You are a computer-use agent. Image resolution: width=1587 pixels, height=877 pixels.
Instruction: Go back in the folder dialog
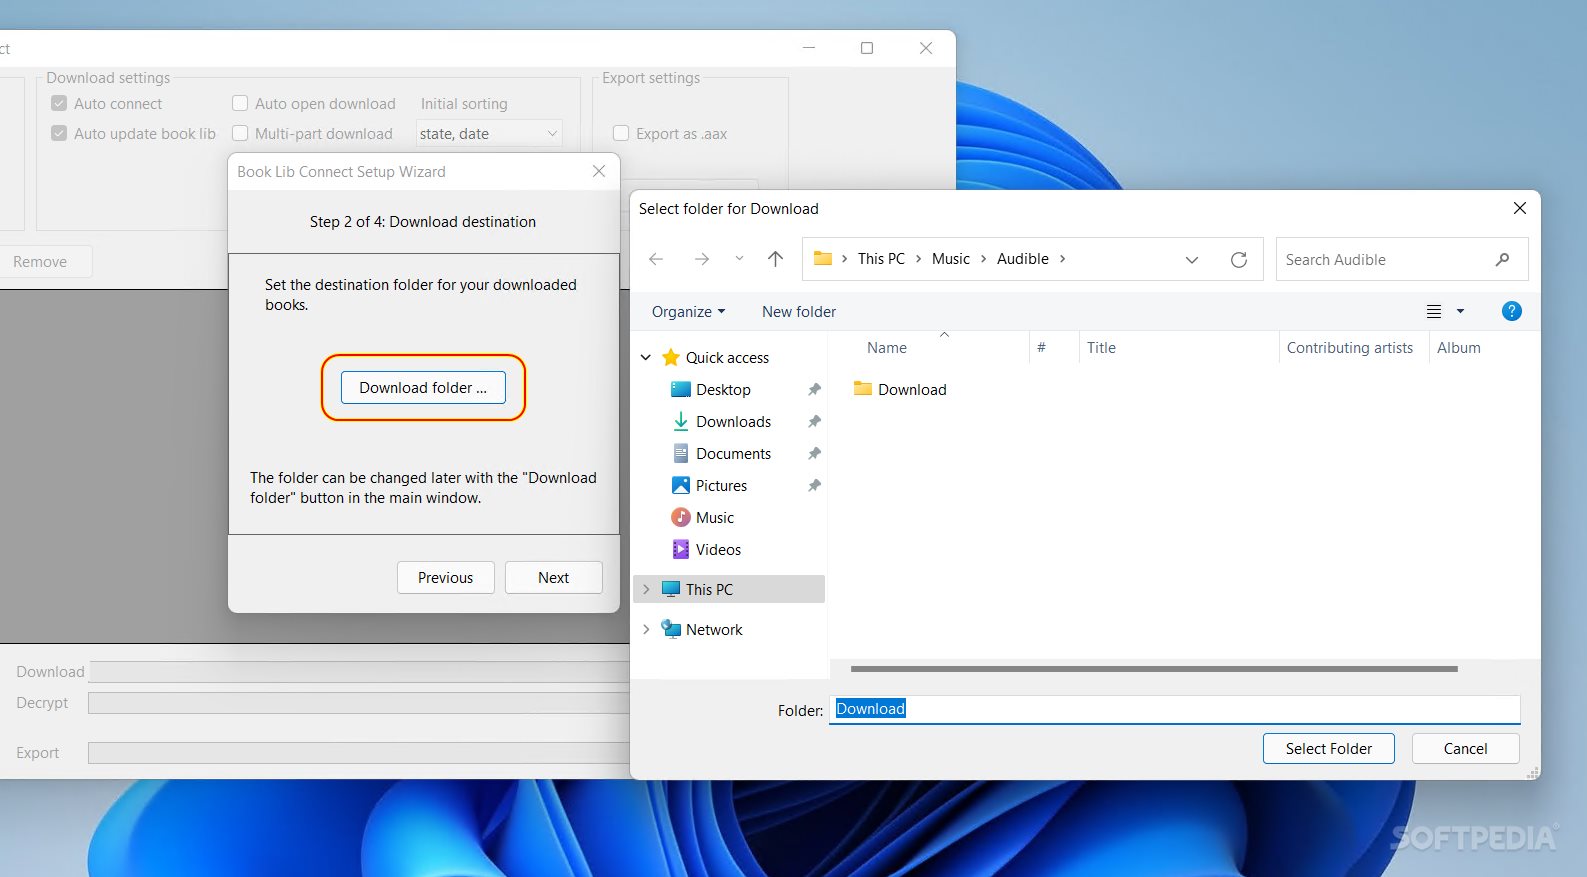pyautogui.click(x=656, y=259)
